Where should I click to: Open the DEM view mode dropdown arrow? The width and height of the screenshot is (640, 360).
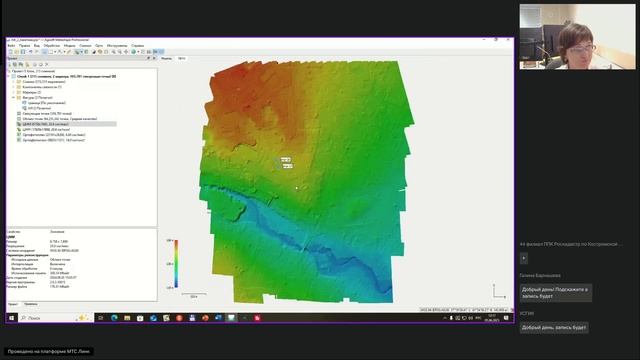(x=82, y=52)
